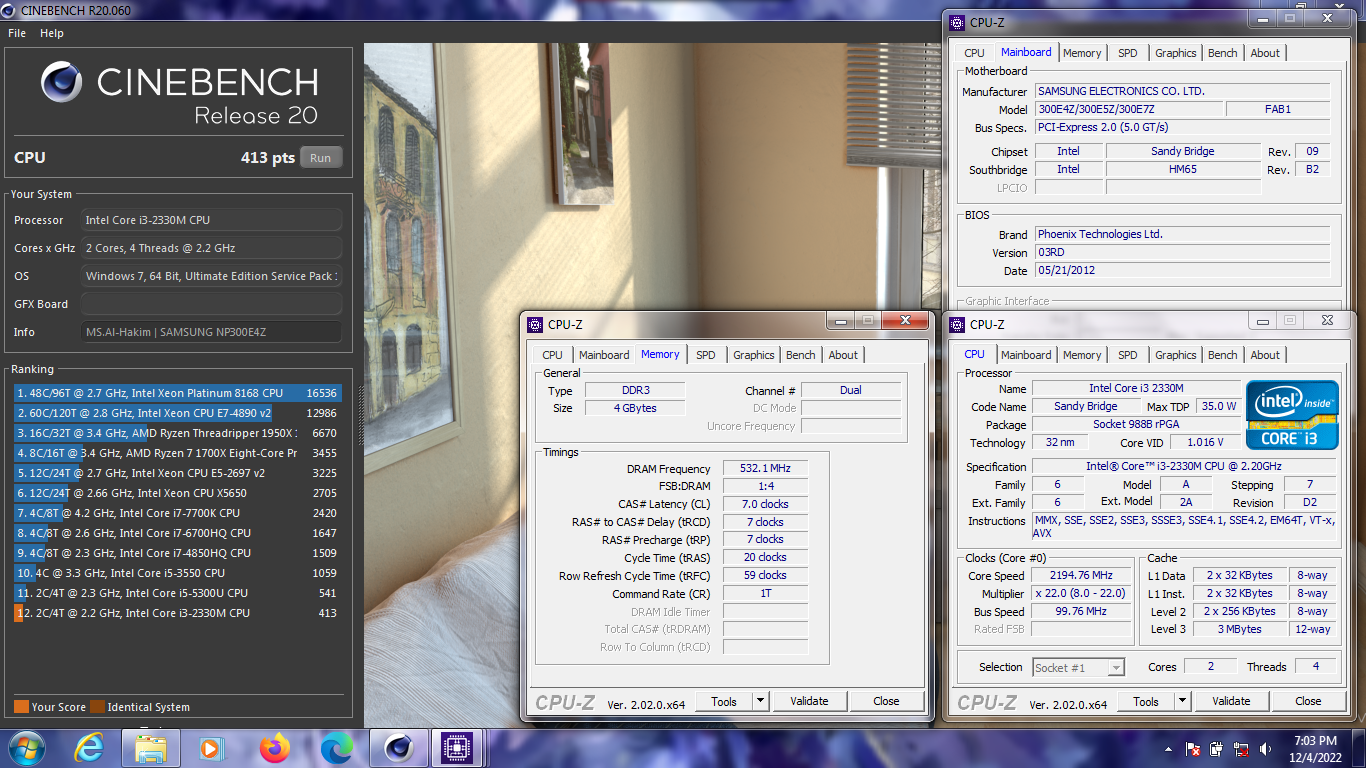Click Close button in CPU window

click(1308, 701)
